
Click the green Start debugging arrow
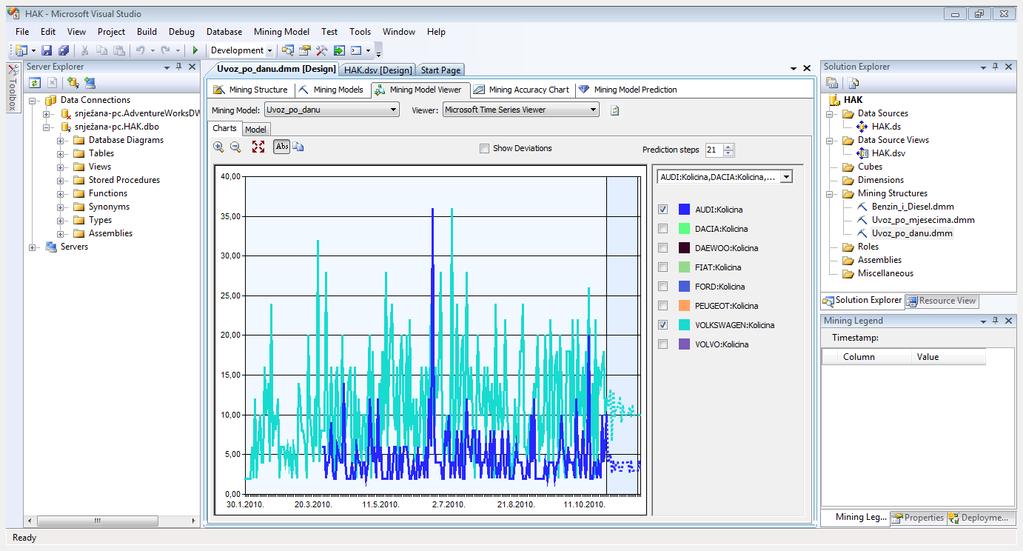[194, 50]
